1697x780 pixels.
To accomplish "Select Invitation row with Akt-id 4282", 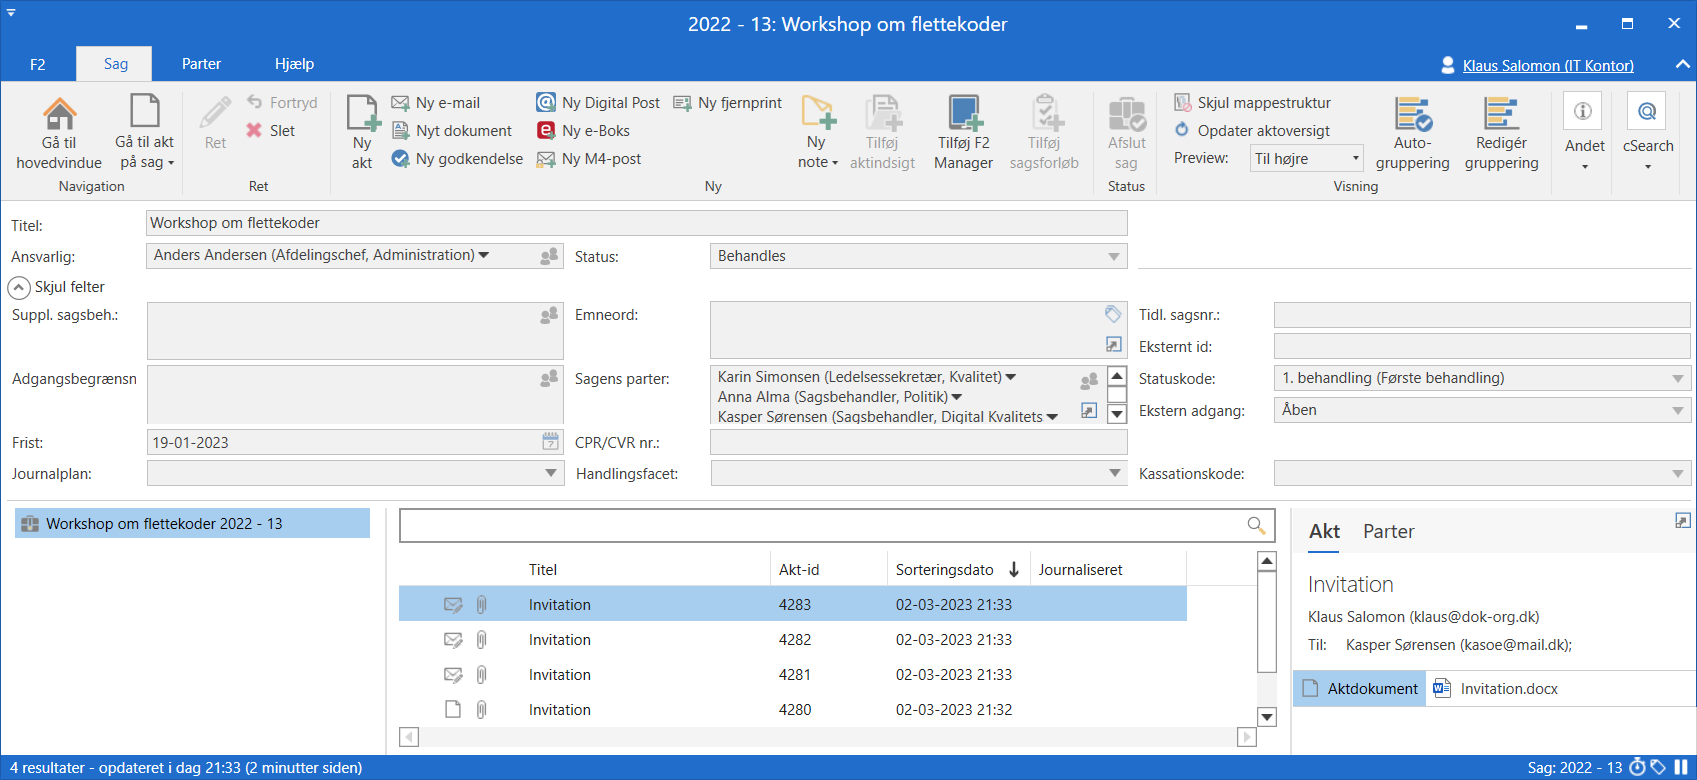I will [x=793, y=639].
